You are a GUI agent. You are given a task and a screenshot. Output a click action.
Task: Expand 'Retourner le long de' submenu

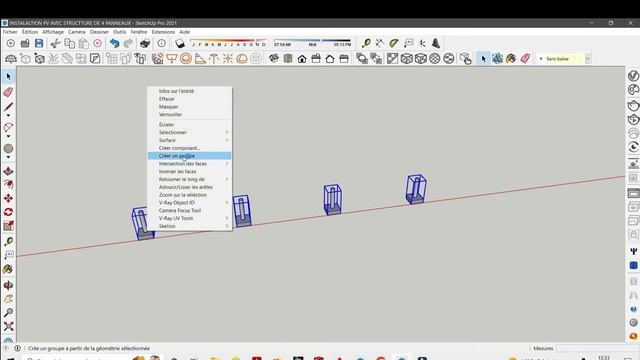point(190,179)
